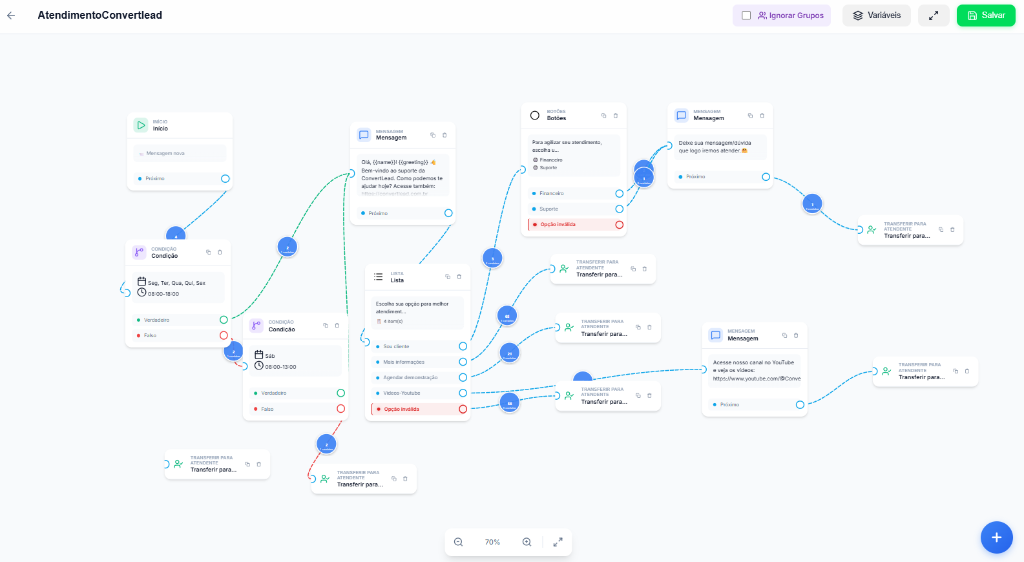Click the Suporte output row in Botões
Image resolution: width=1024 pixels, height=562 pixels.
tap(574, 209)
